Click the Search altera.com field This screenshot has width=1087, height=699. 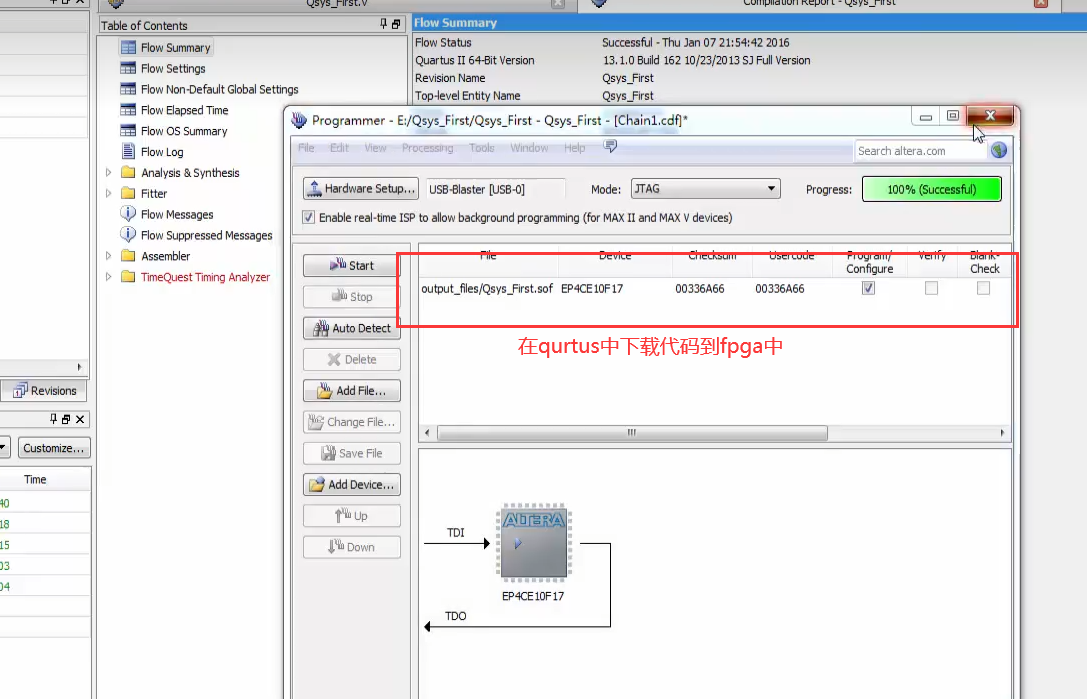pyautogui.click(x=921, y=150)
